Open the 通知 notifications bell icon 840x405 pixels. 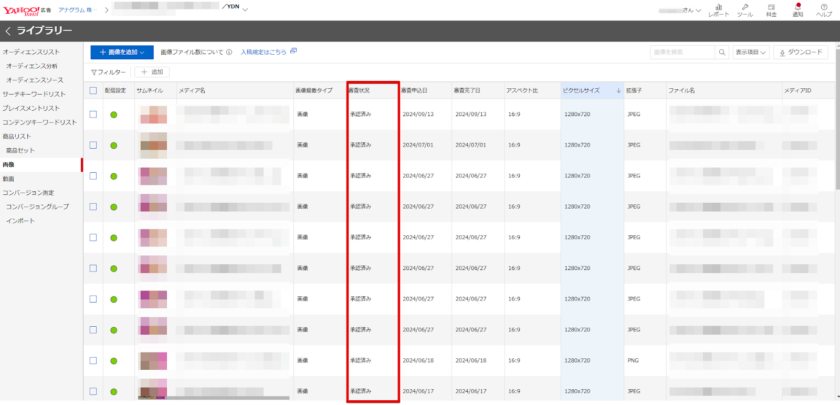797,10
